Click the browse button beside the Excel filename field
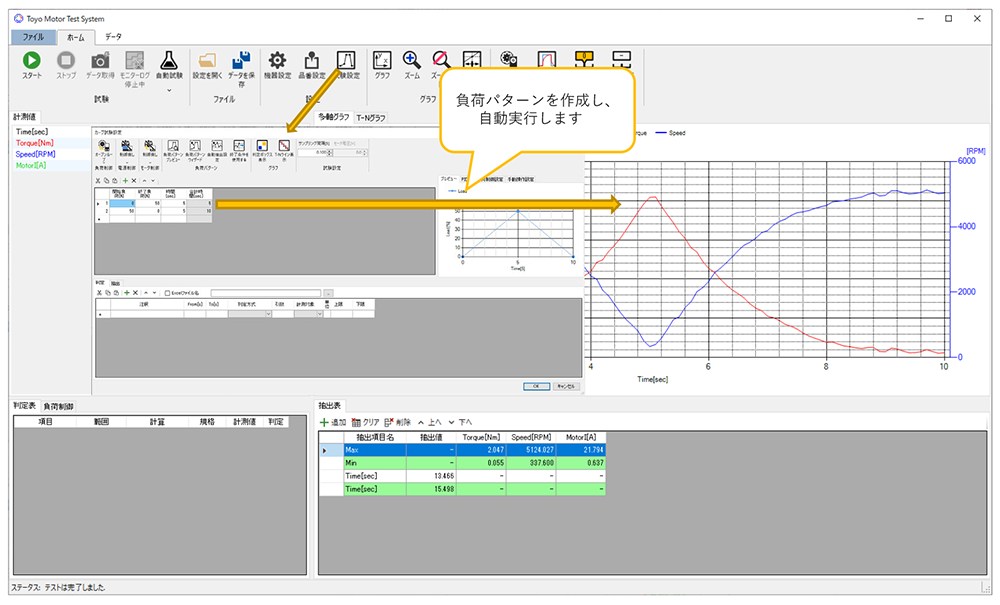Screen dimensions: 1000x605 (328, 293)
